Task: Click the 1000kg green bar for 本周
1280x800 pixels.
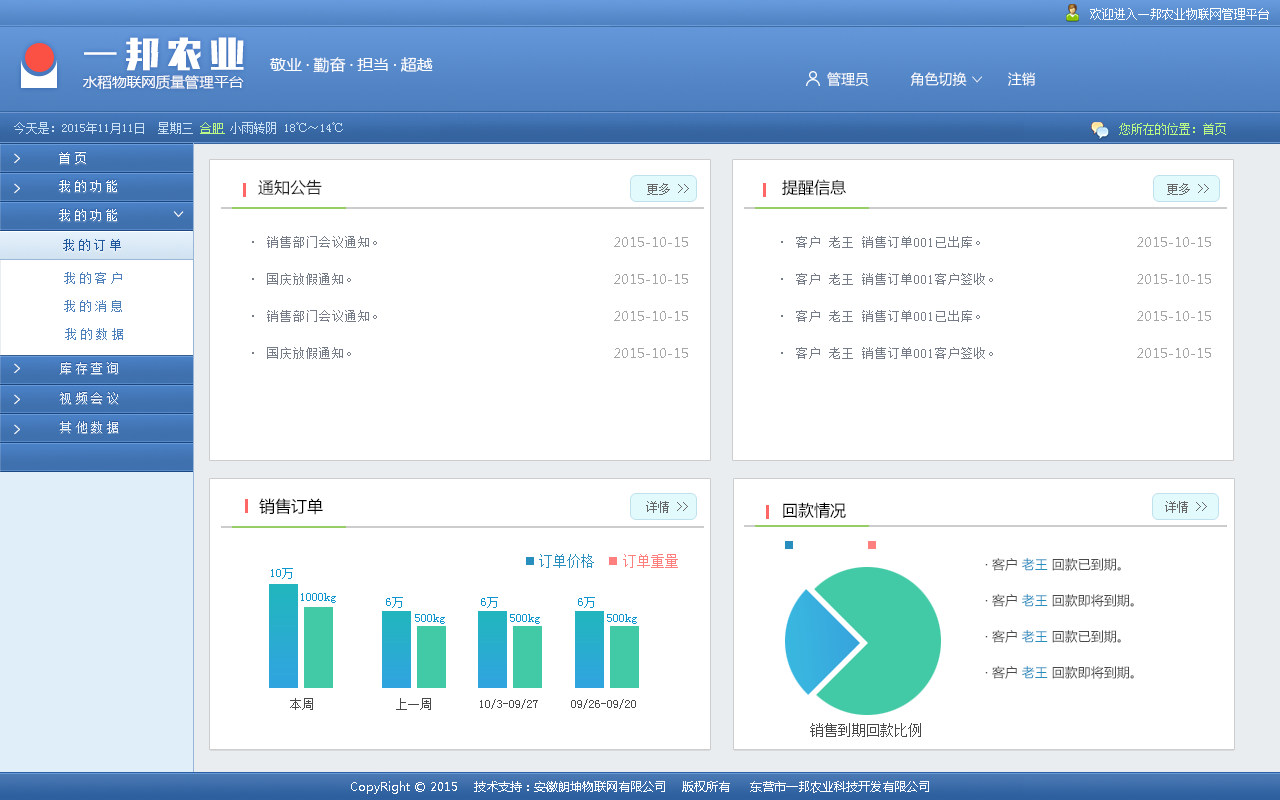Action: 318,647
